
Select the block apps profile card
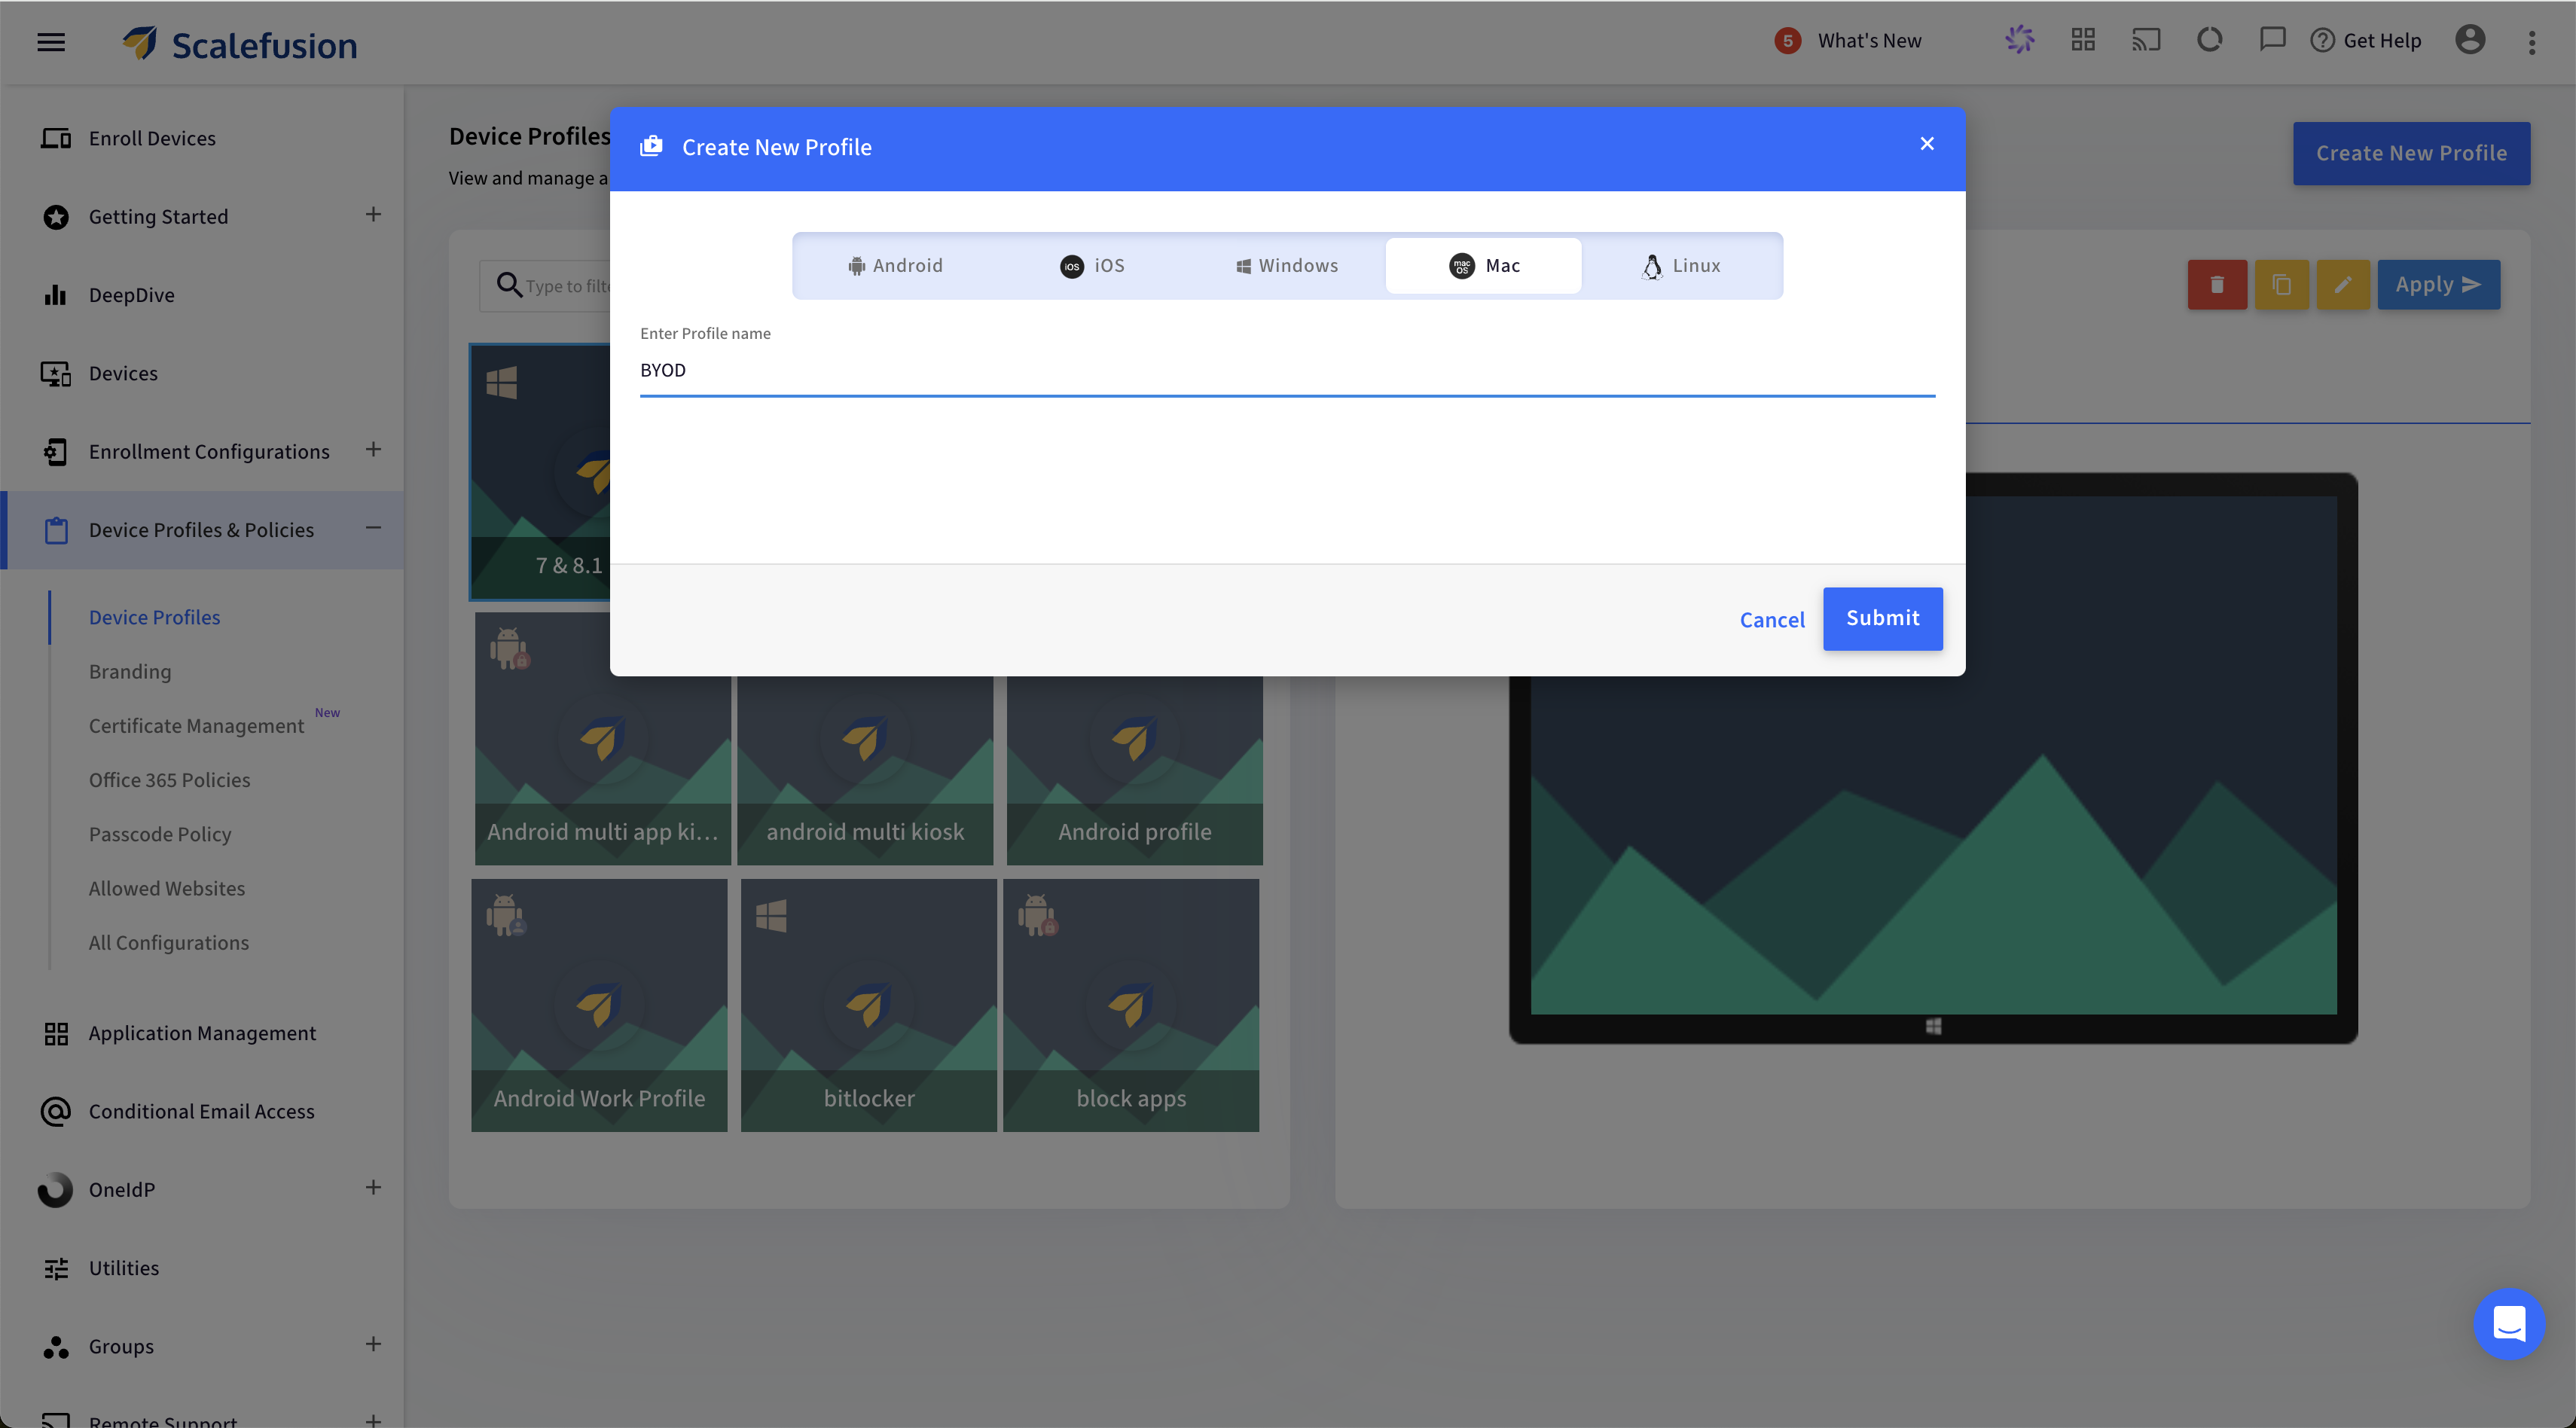[x=1131, y=1005]
